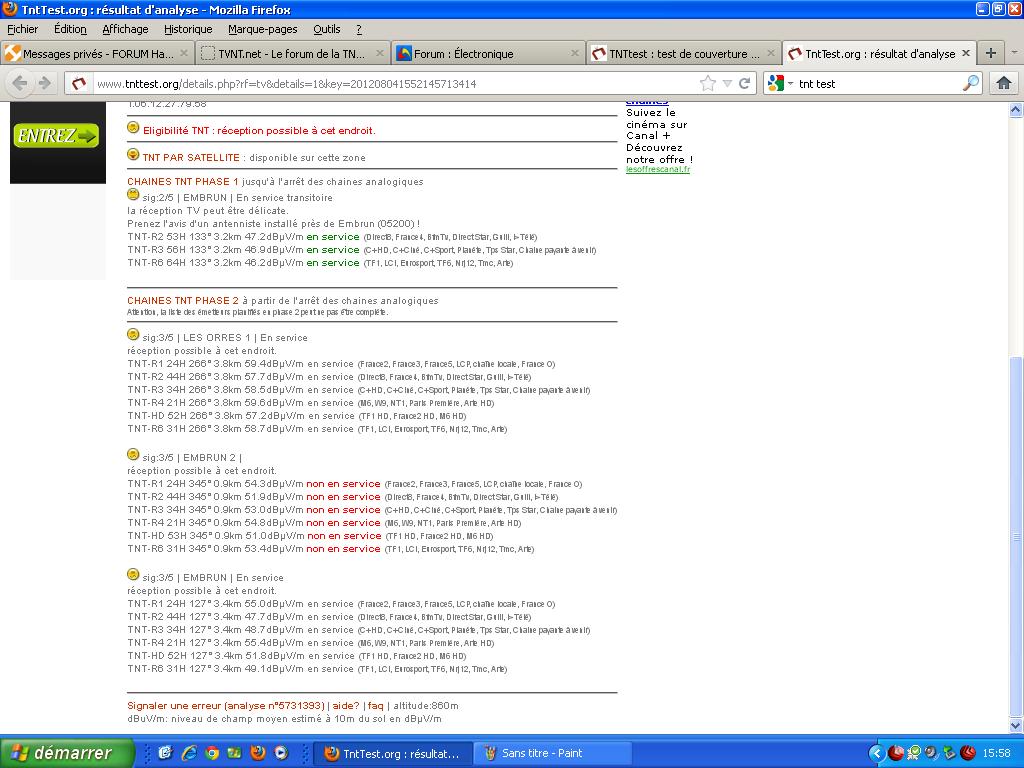The image size is (1024, 768).
Task: Click the faq link
Action: pyautogui.click(x=376, y=706)
